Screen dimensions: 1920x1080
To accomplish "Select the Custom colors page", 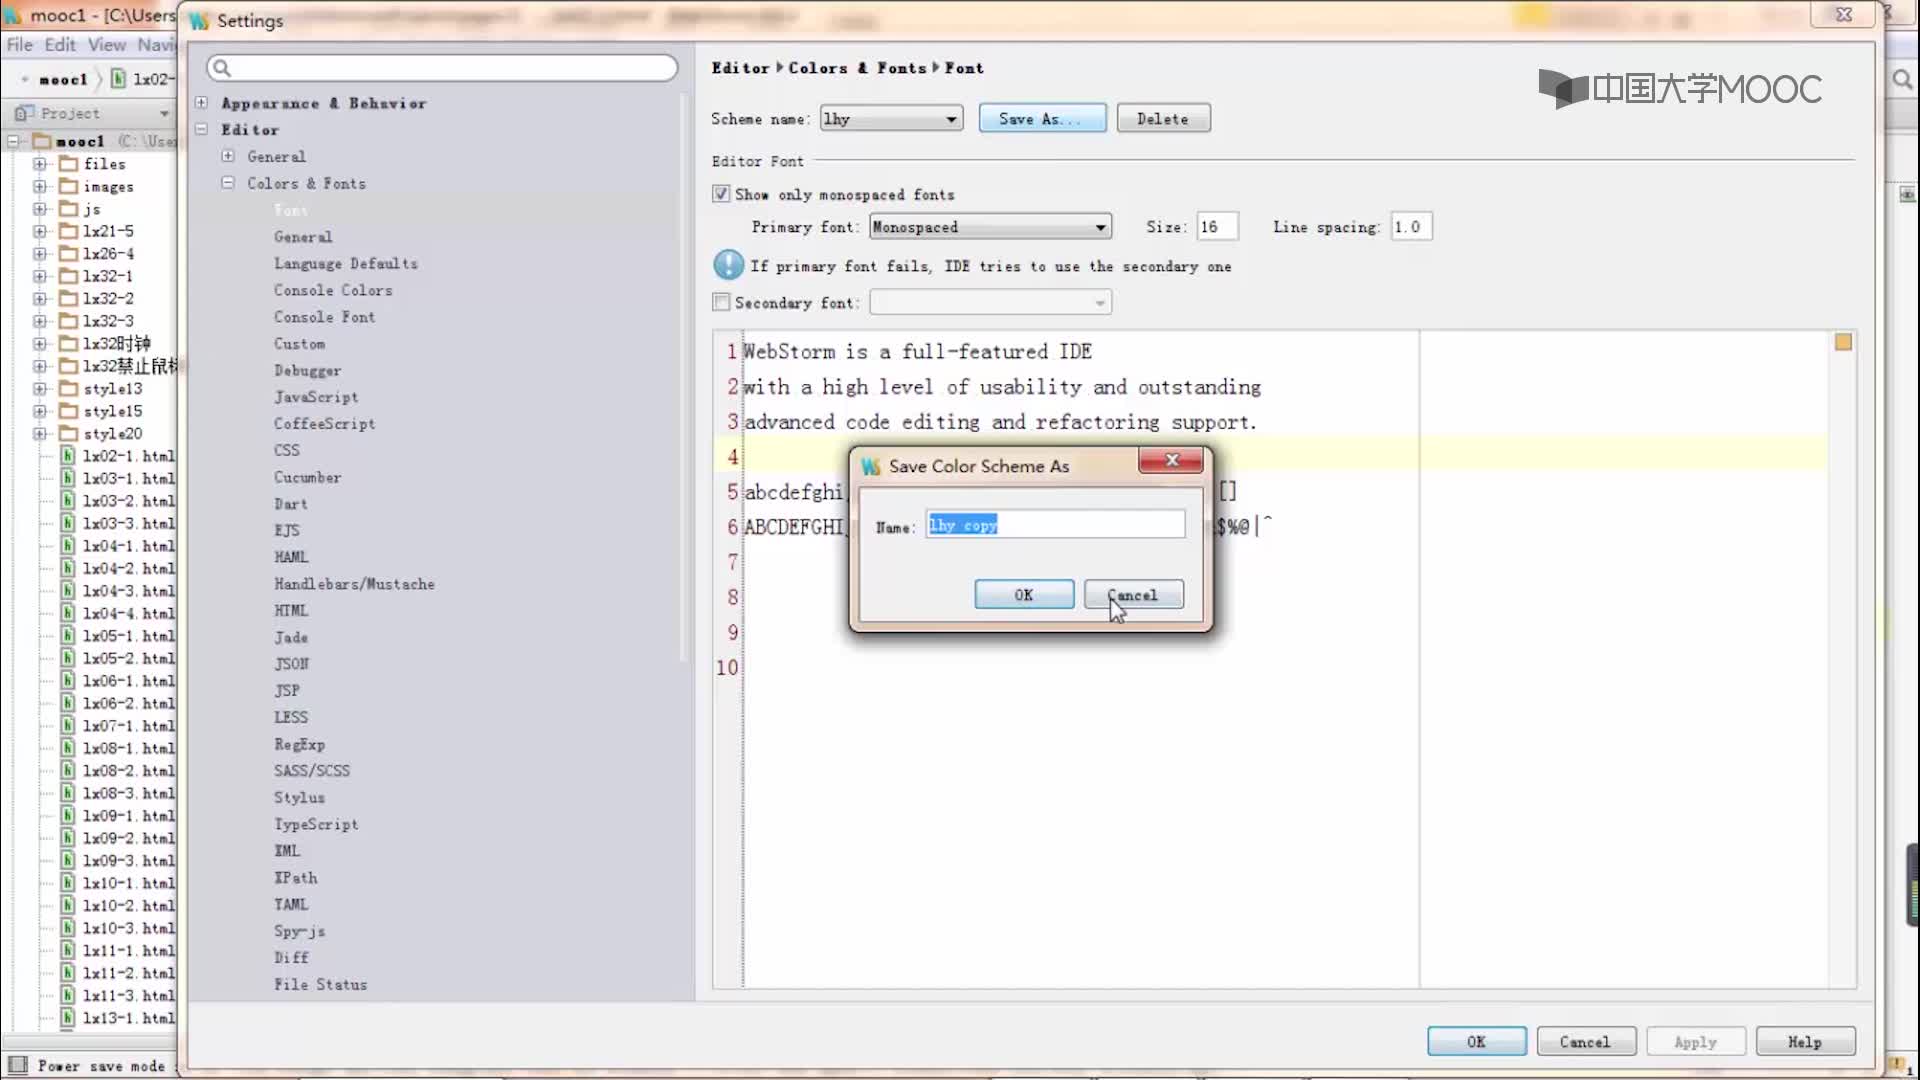I will pyautogui.click(x=299, y=344).
